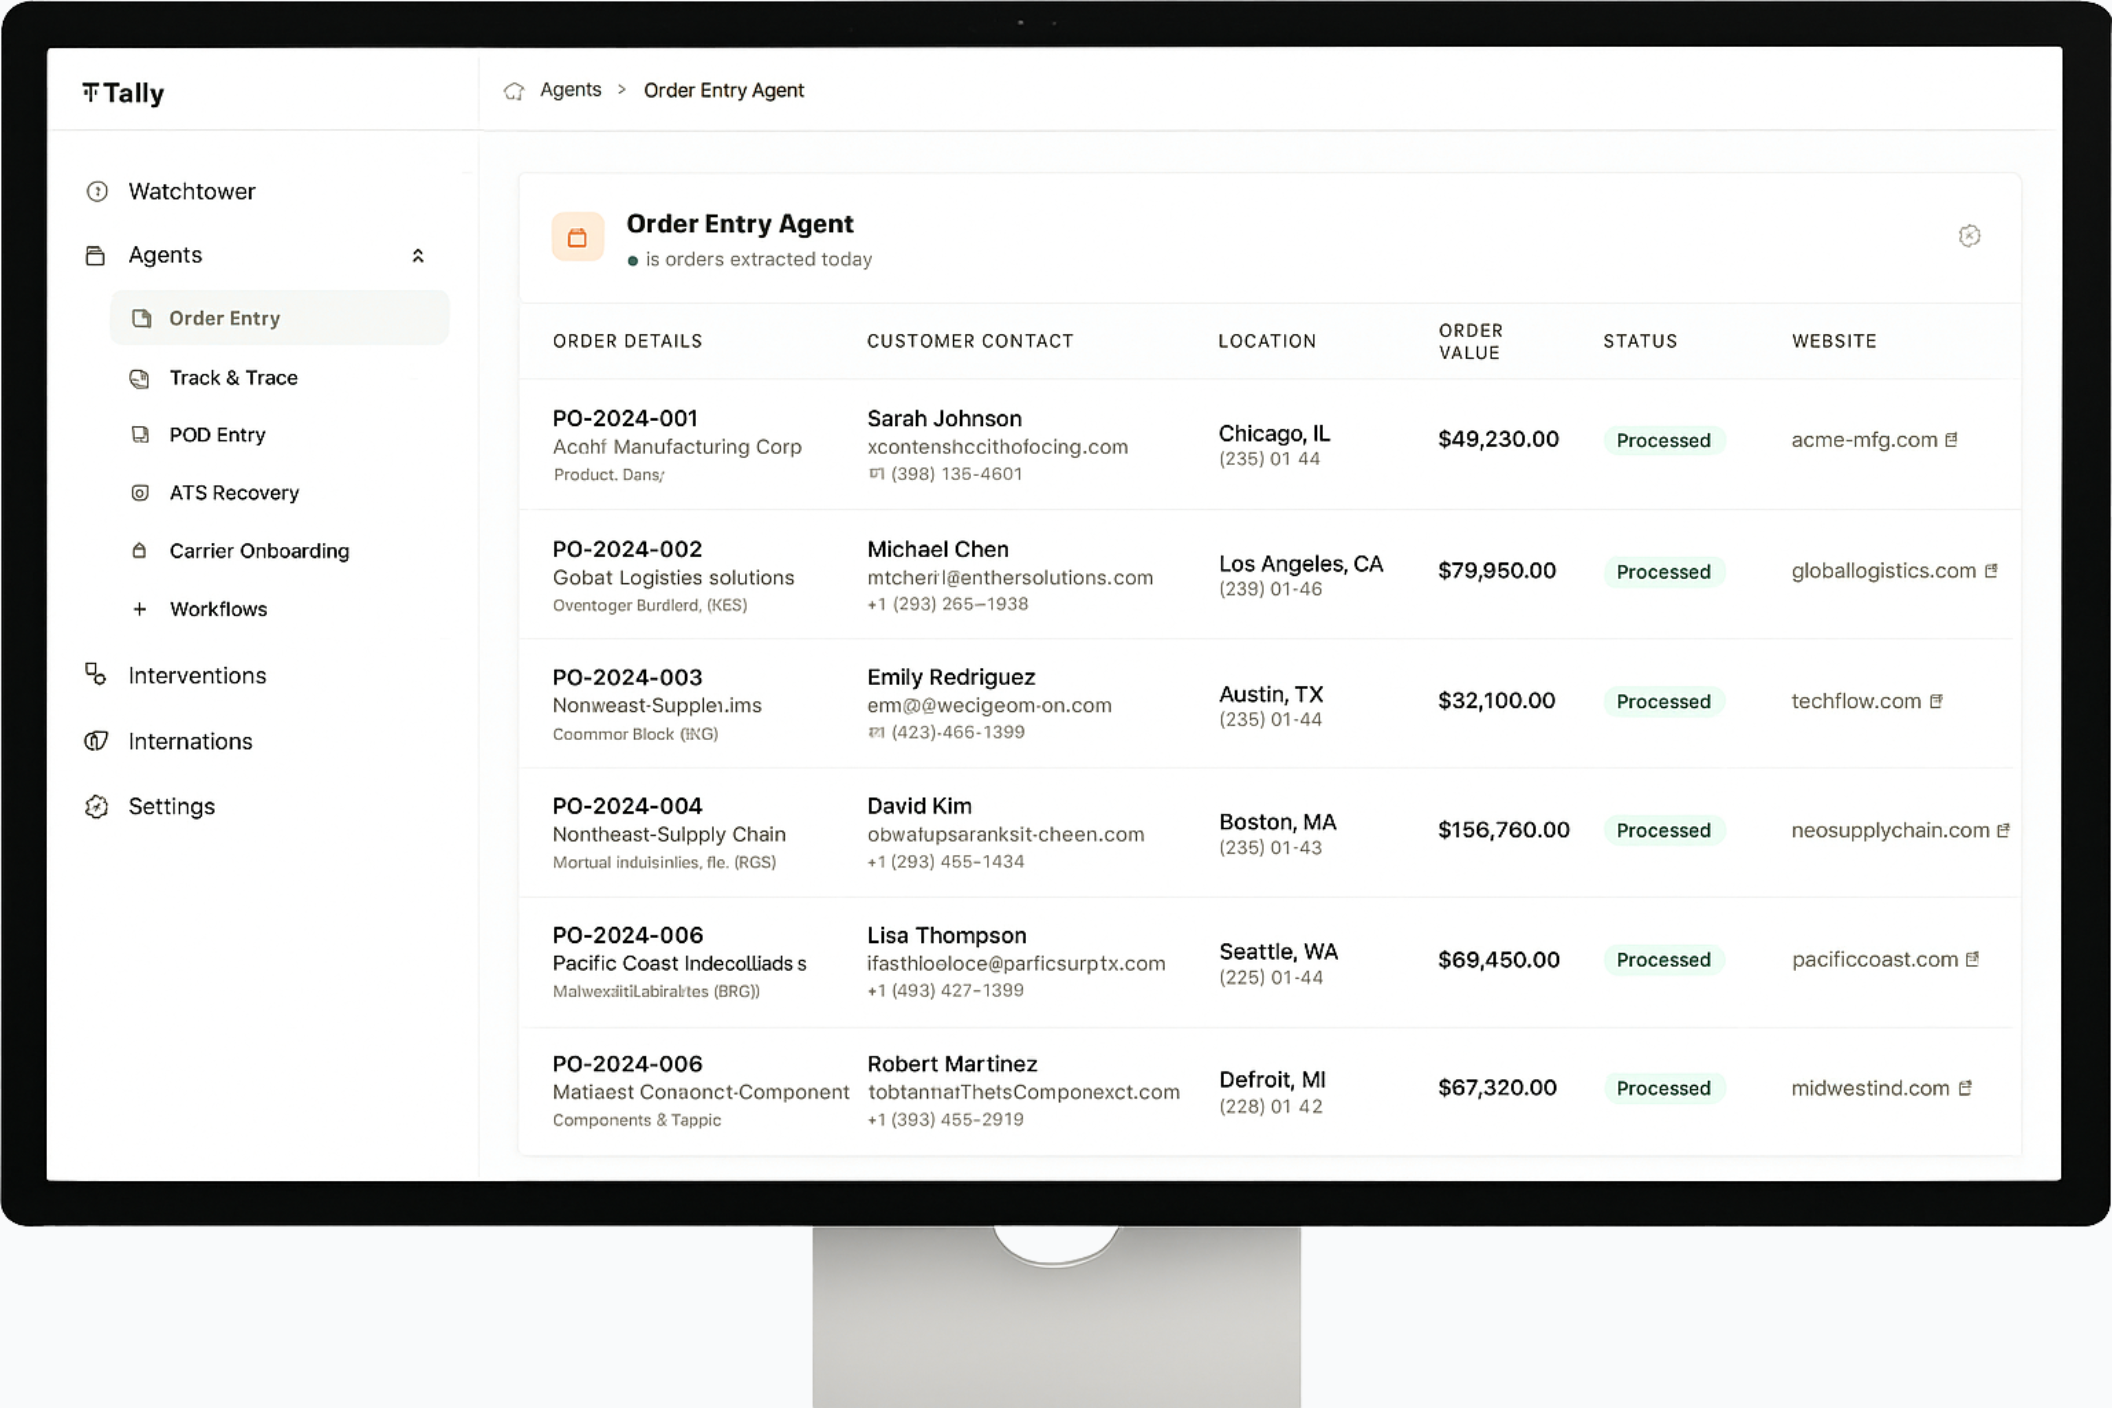Image resolution: width=2112 pixels, height=1408 pixels.
Task: Open external link icon beside acme-mfg.com
Action: coord(1951,440)
